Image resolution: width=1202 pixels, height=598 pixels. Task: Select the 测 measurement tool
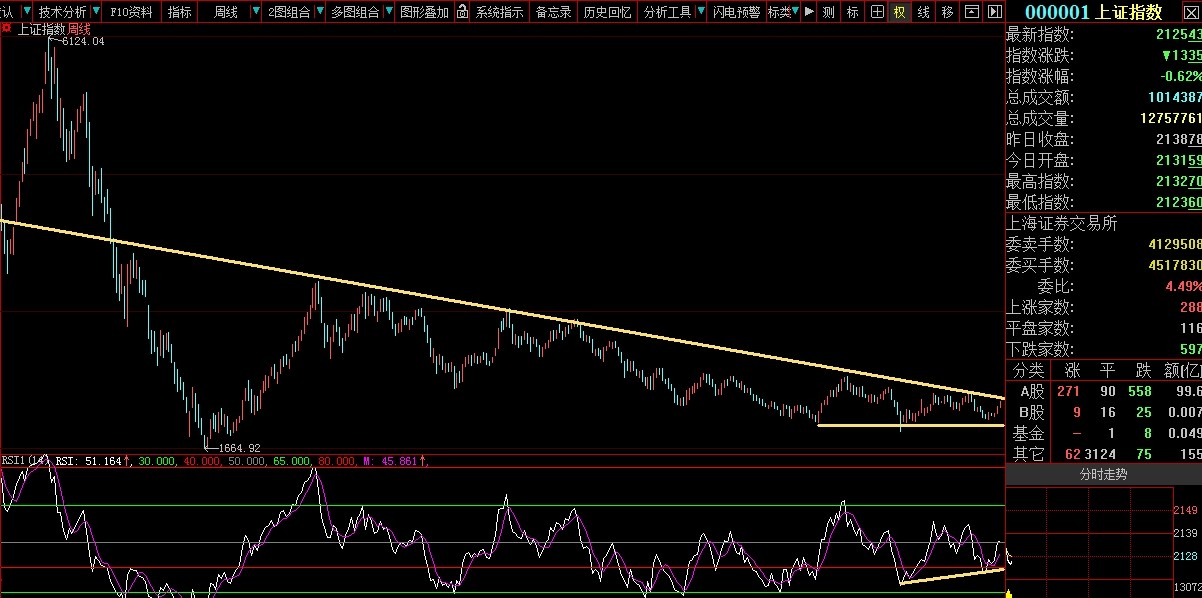pos(828,12)
